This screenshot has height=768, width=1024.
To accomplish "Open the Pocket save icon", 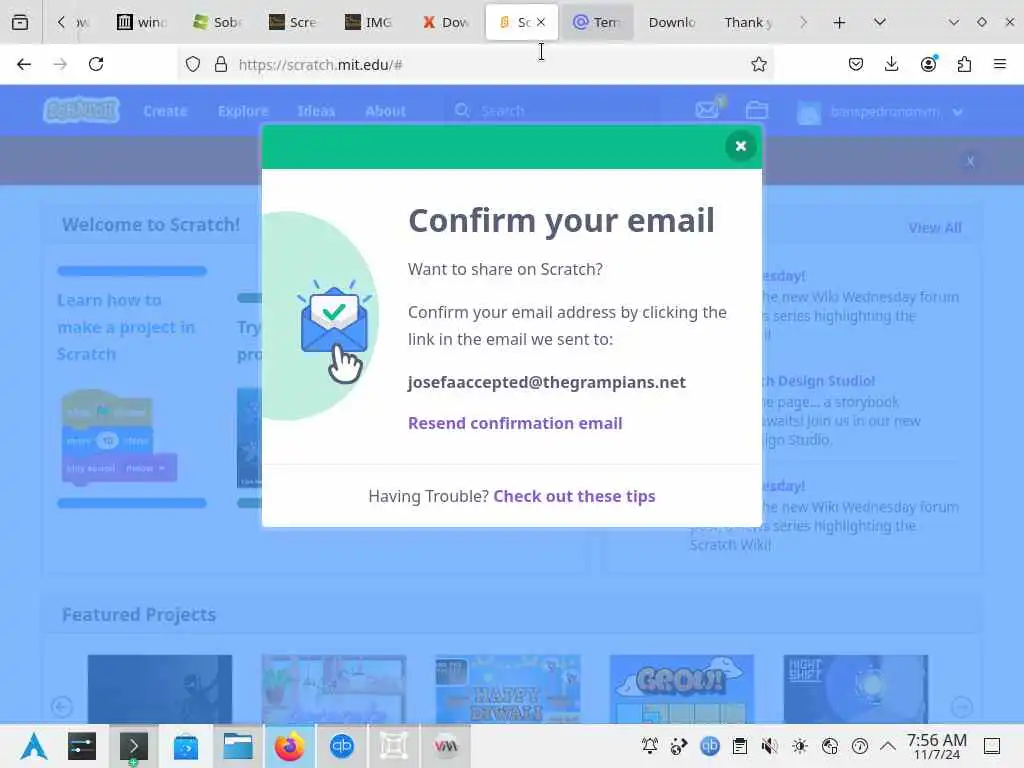I will tap(856, 64).
